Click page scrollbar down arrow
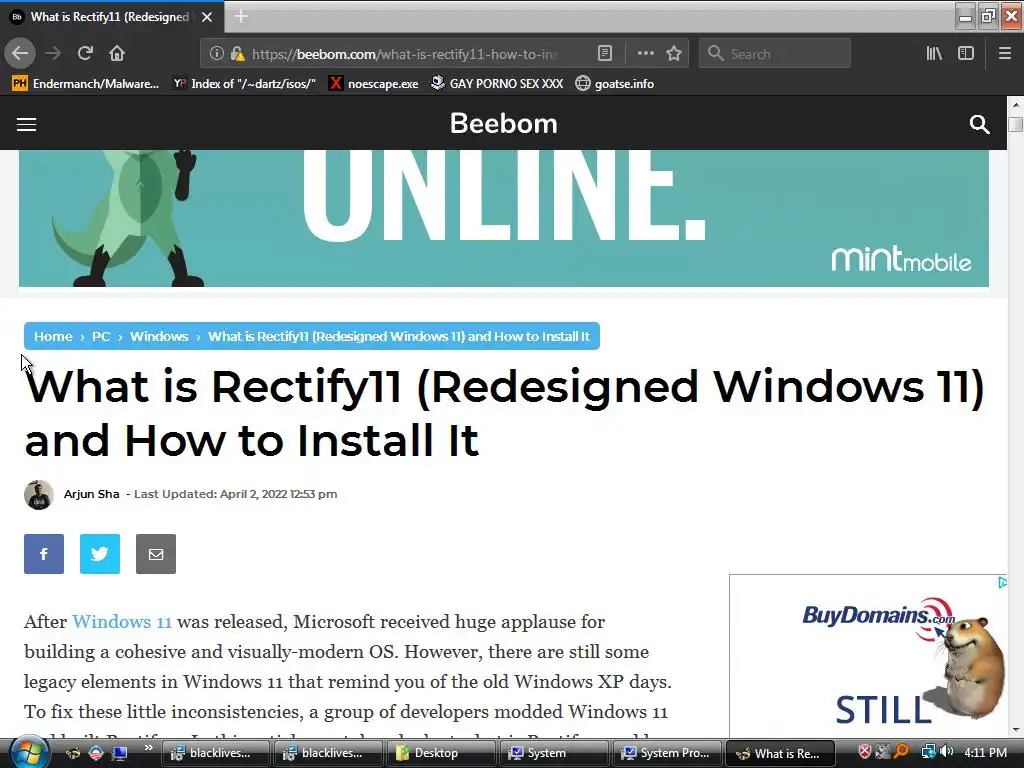The height and width of the screenshot is (768, 1024). pos(1016,730)
